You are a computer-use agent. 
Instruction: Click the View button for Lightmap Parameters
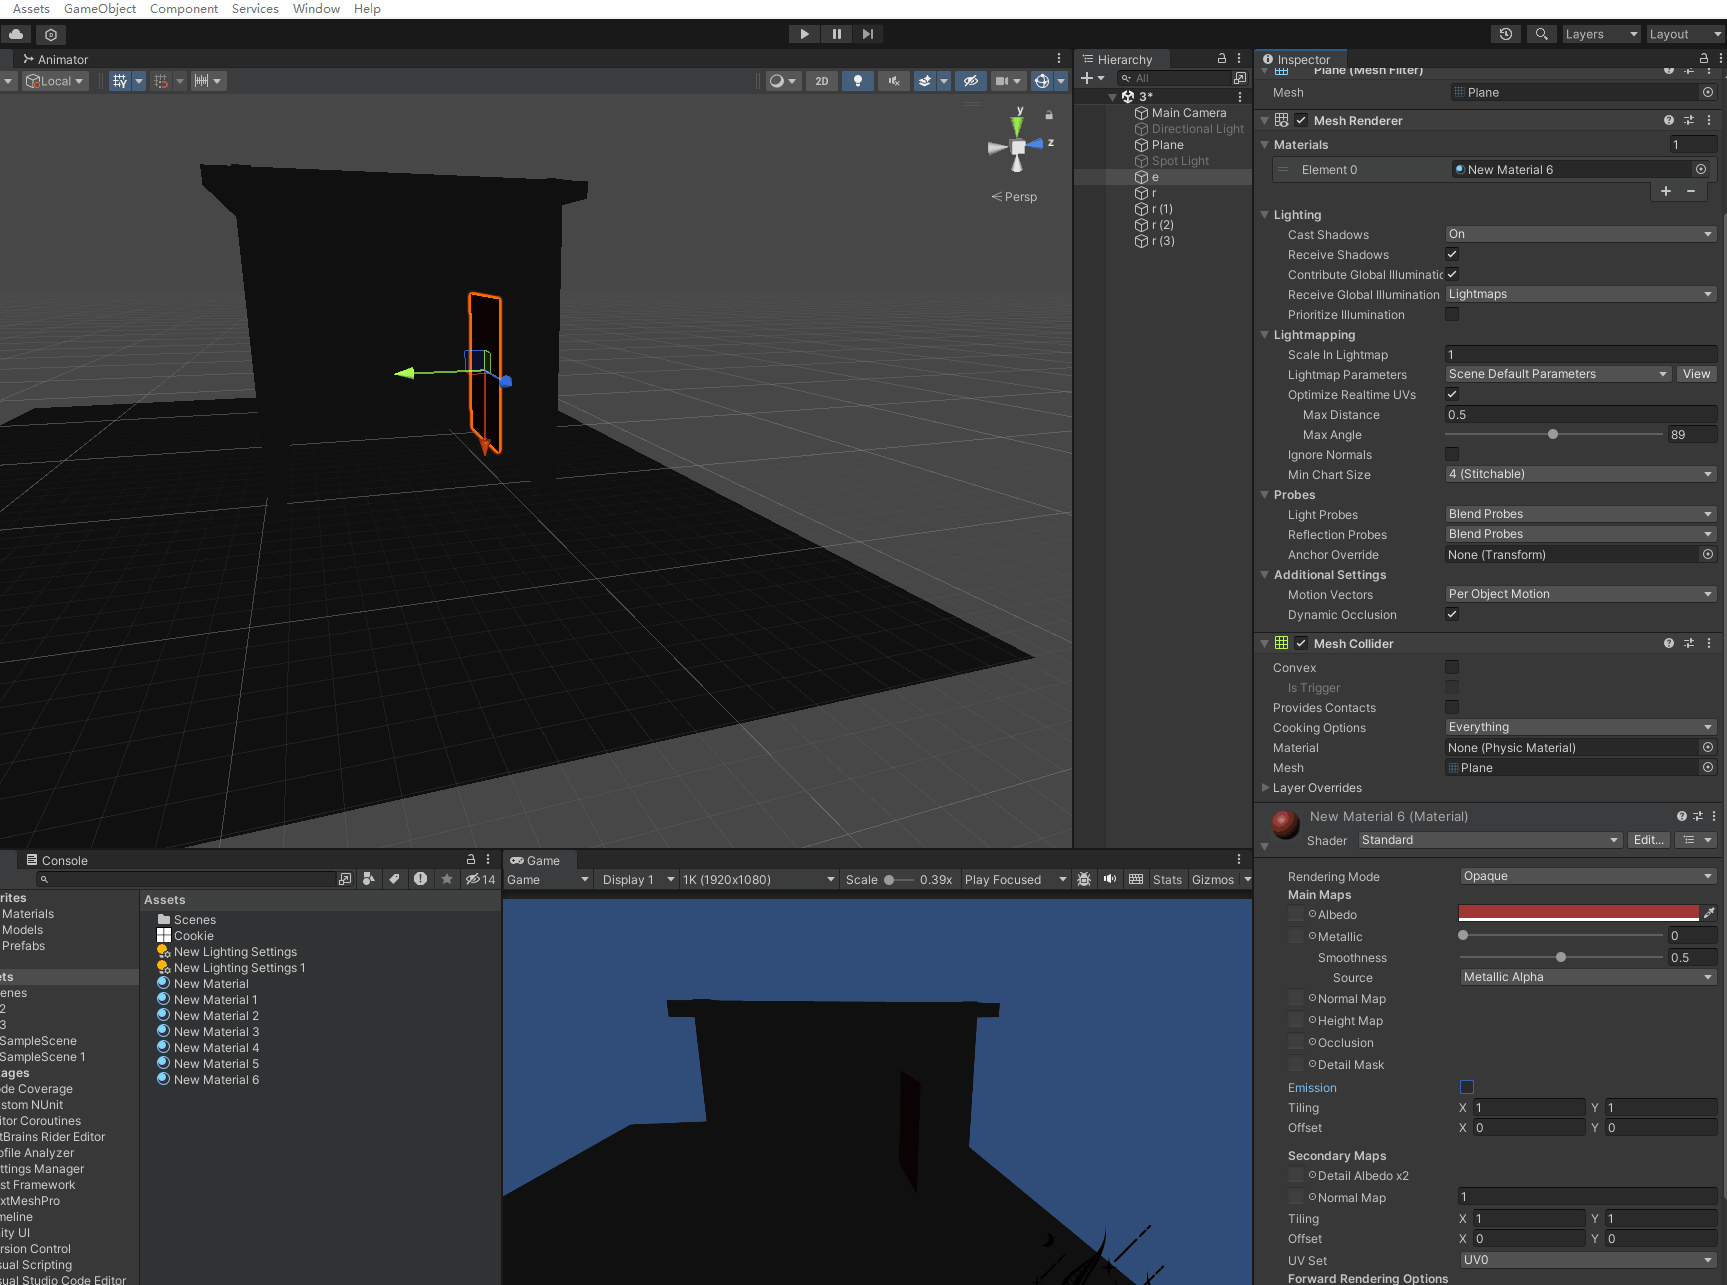[x=1697, y=374]
